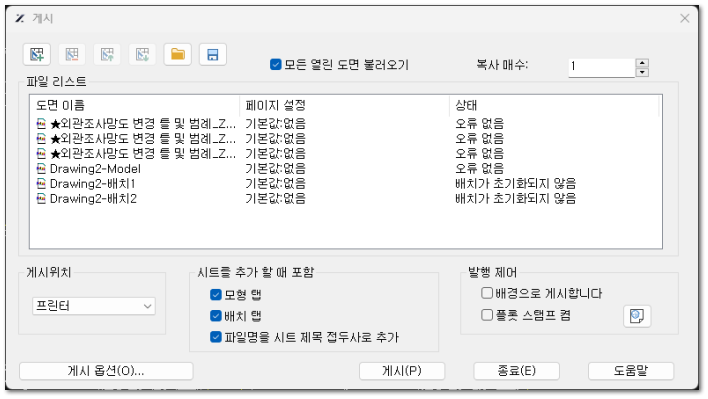Click 기본값:없음 for Drawing2-Model row
This screenshot has height=399, width=708.
(x=275, y=169)
